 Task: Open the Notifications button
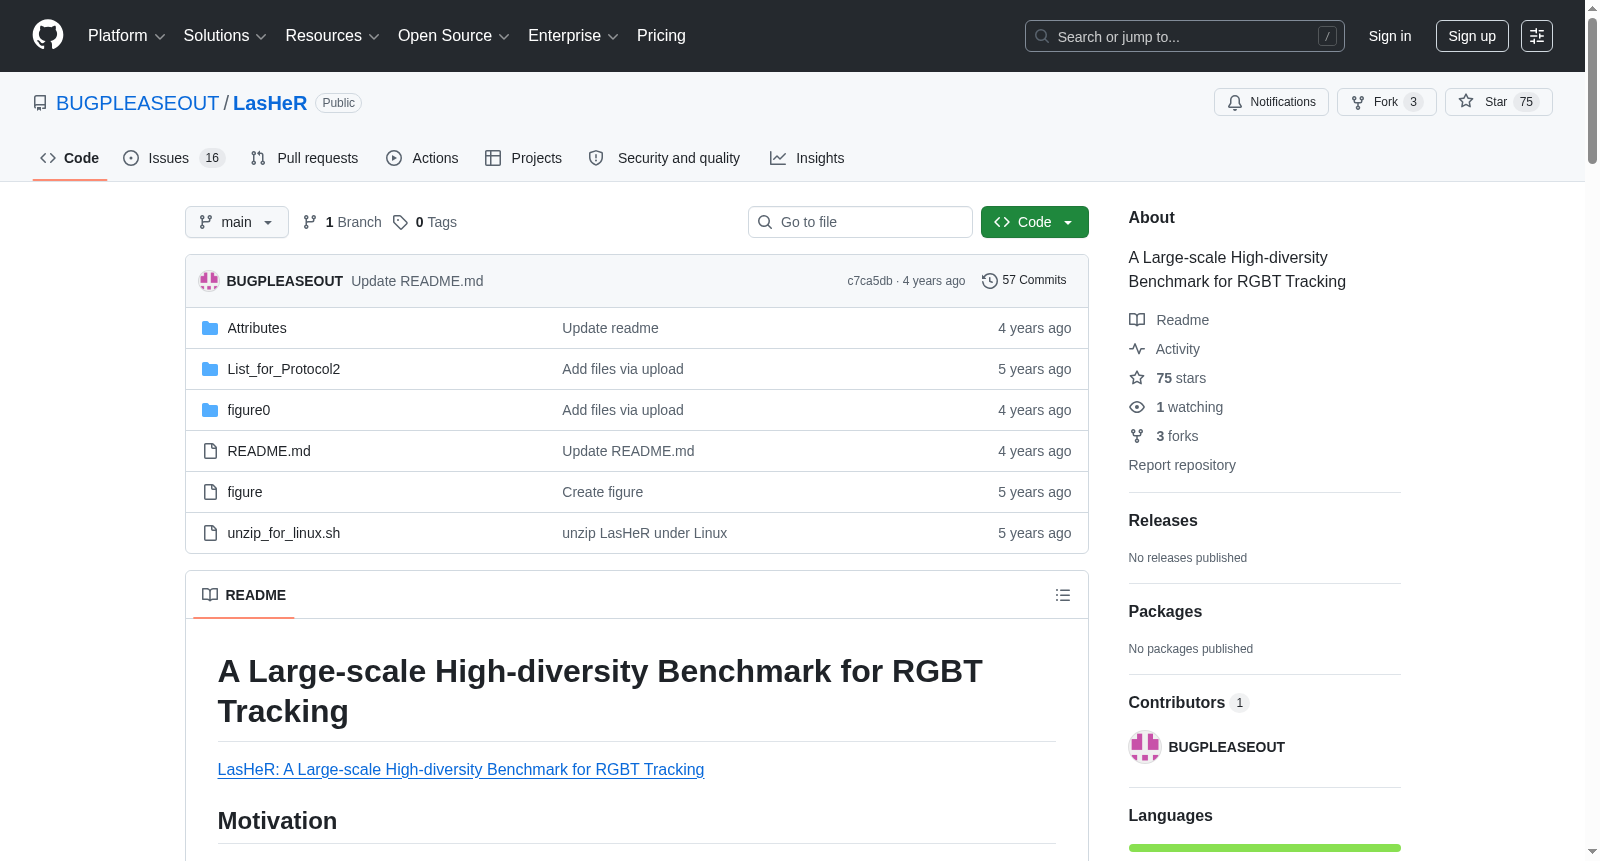pyautogui.click(x=1271, y=102)
